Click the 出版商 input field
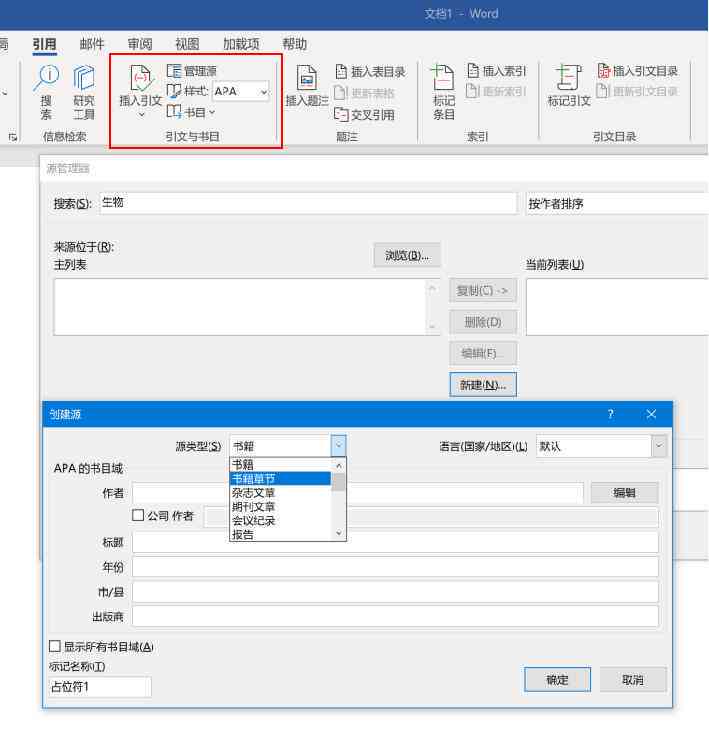 [x=395, y=616]
